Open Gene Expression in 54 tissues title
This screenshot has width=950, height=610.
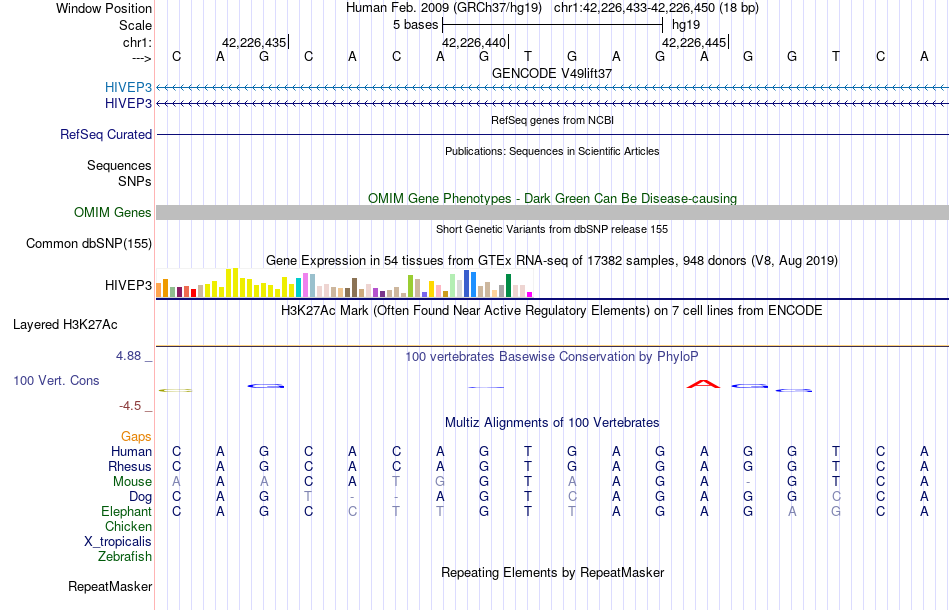552,260
